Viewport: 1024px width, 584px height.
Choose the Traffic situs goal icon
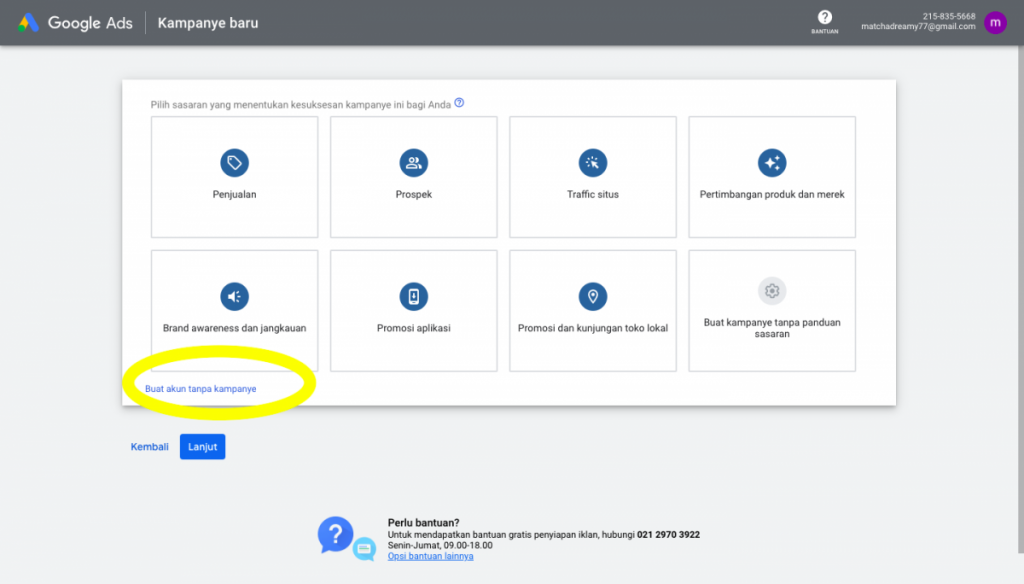click(x=592, y=162)
